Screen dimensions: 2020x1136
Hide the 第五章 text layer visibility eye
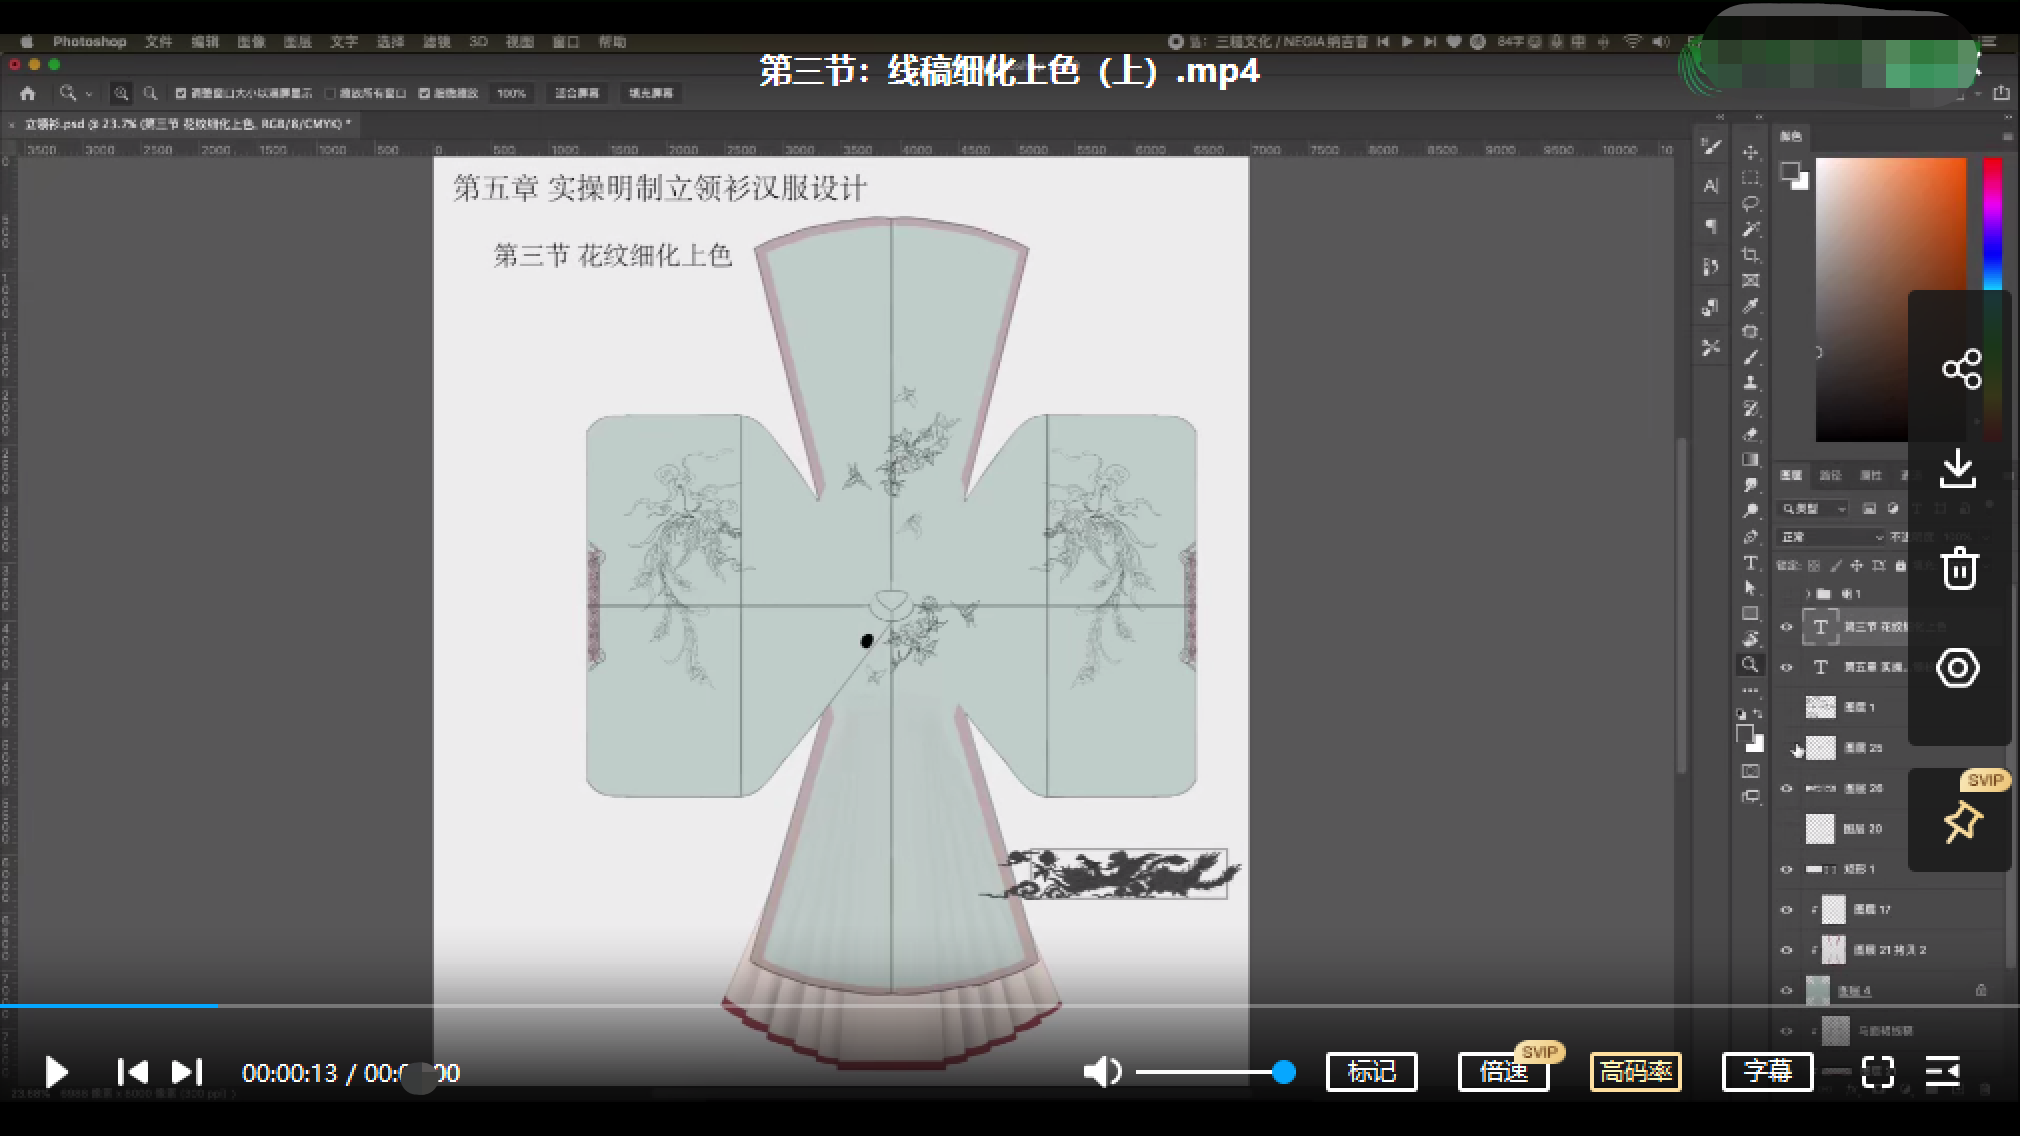click(1786, 667)
